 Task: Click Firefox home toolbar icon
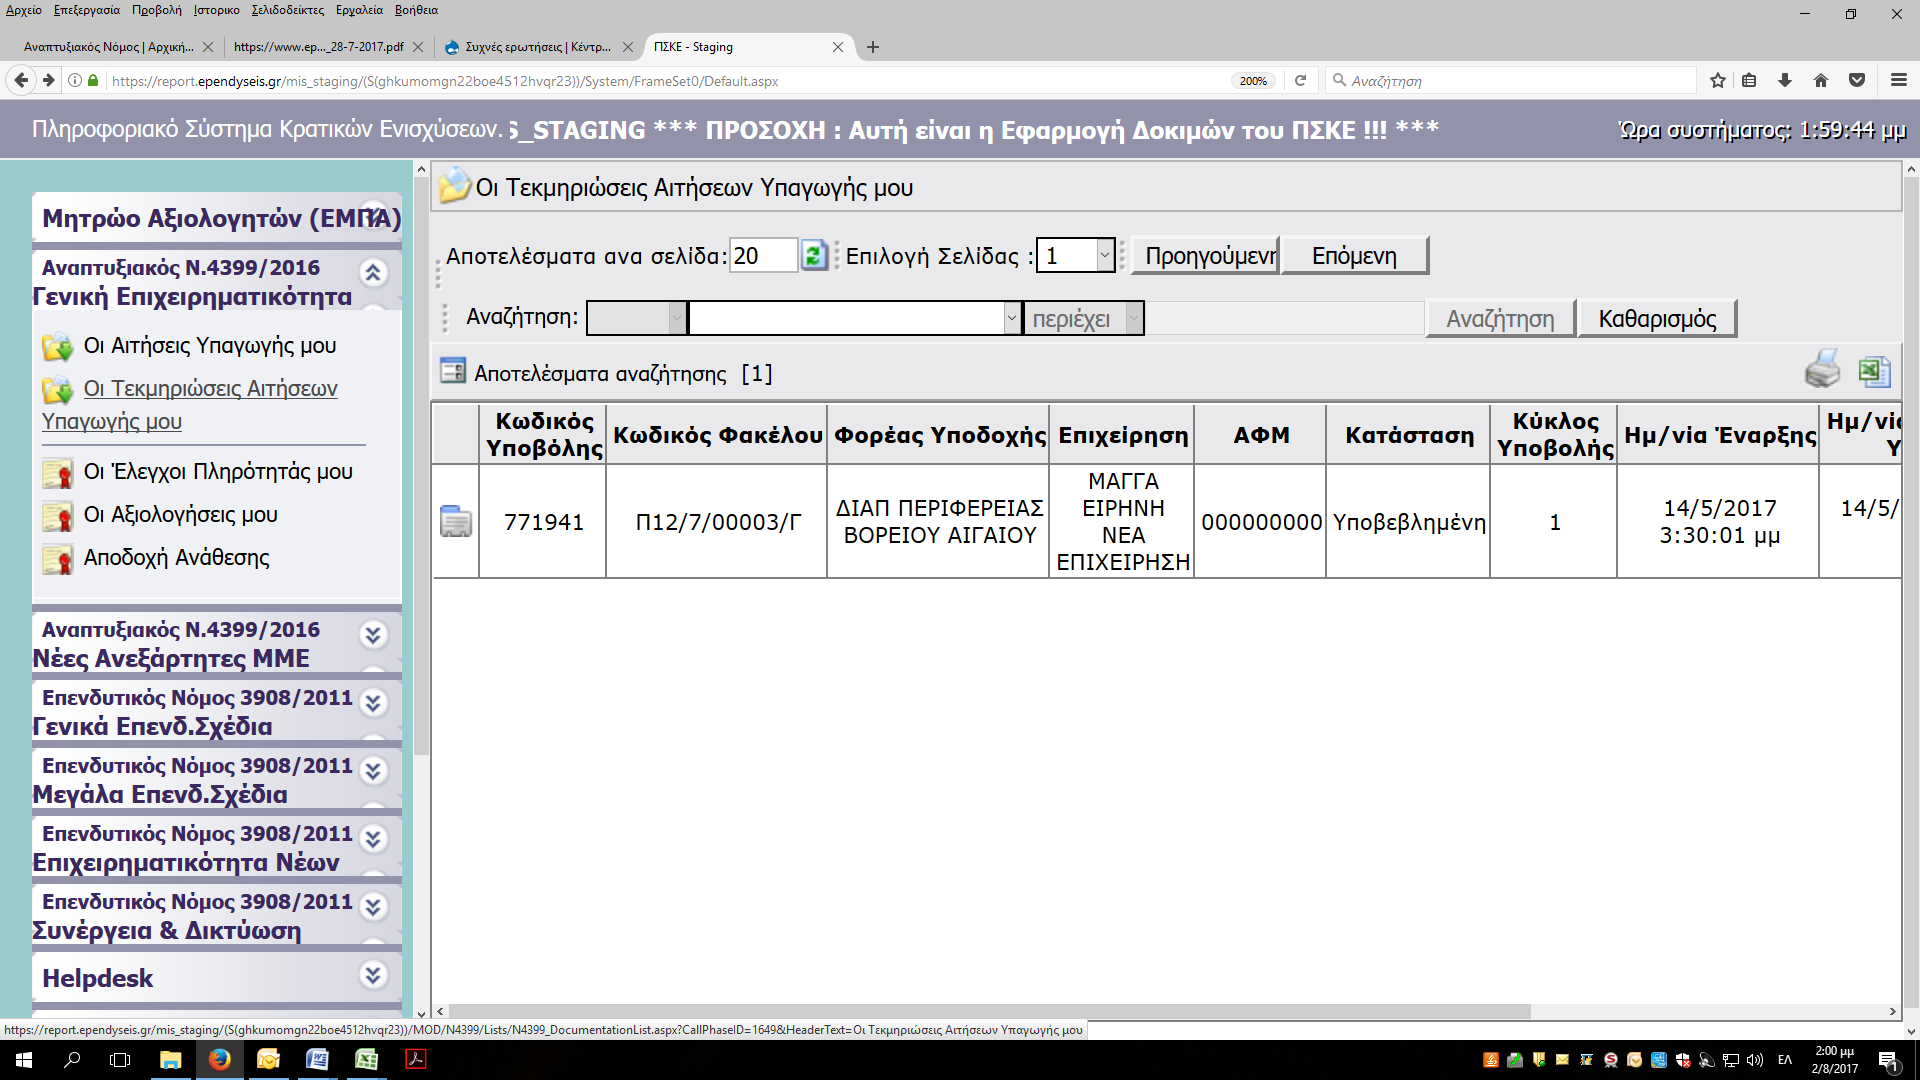(x=1820, y=81)
